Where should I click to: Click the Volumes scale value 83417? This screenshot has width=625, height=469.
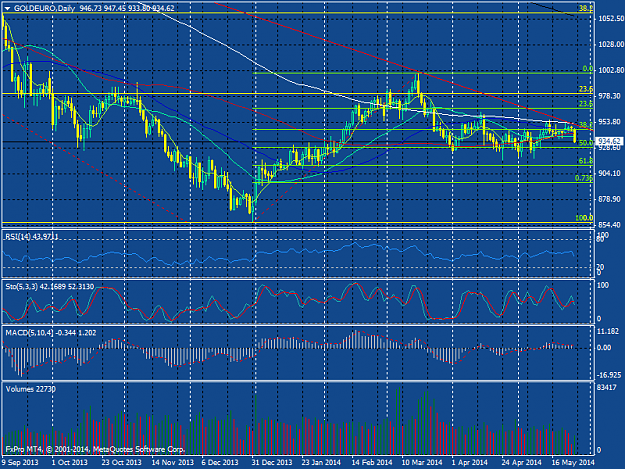point(608,387)
